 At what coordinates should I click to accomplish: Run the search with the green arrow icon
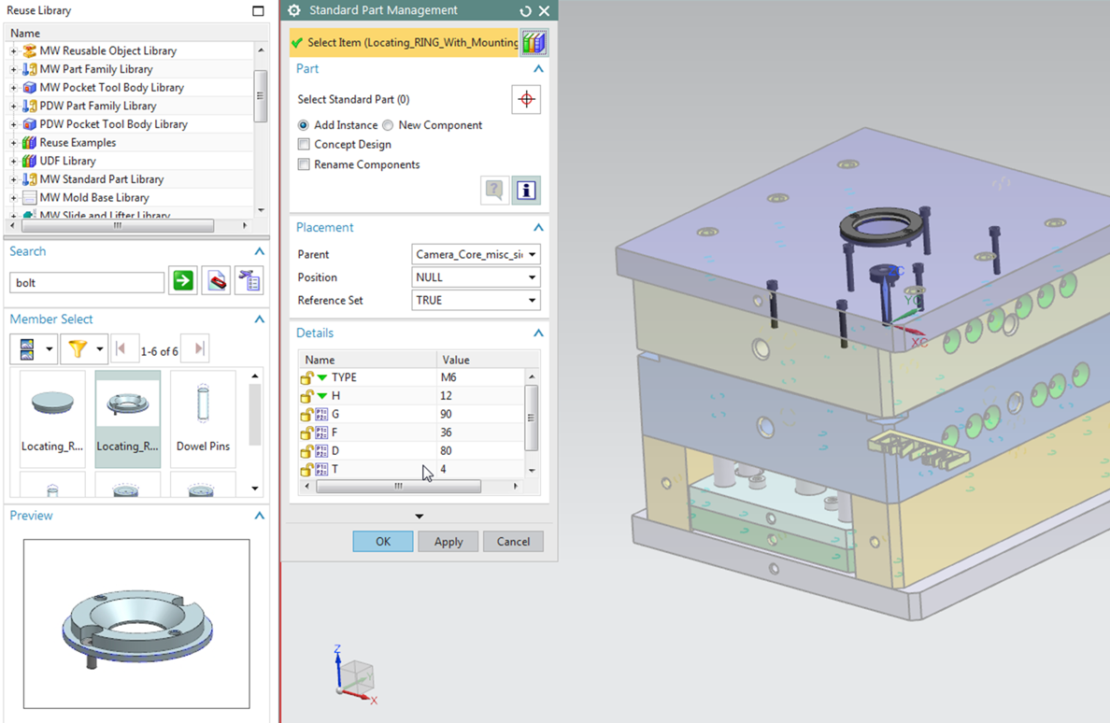[x=182, y=281]
